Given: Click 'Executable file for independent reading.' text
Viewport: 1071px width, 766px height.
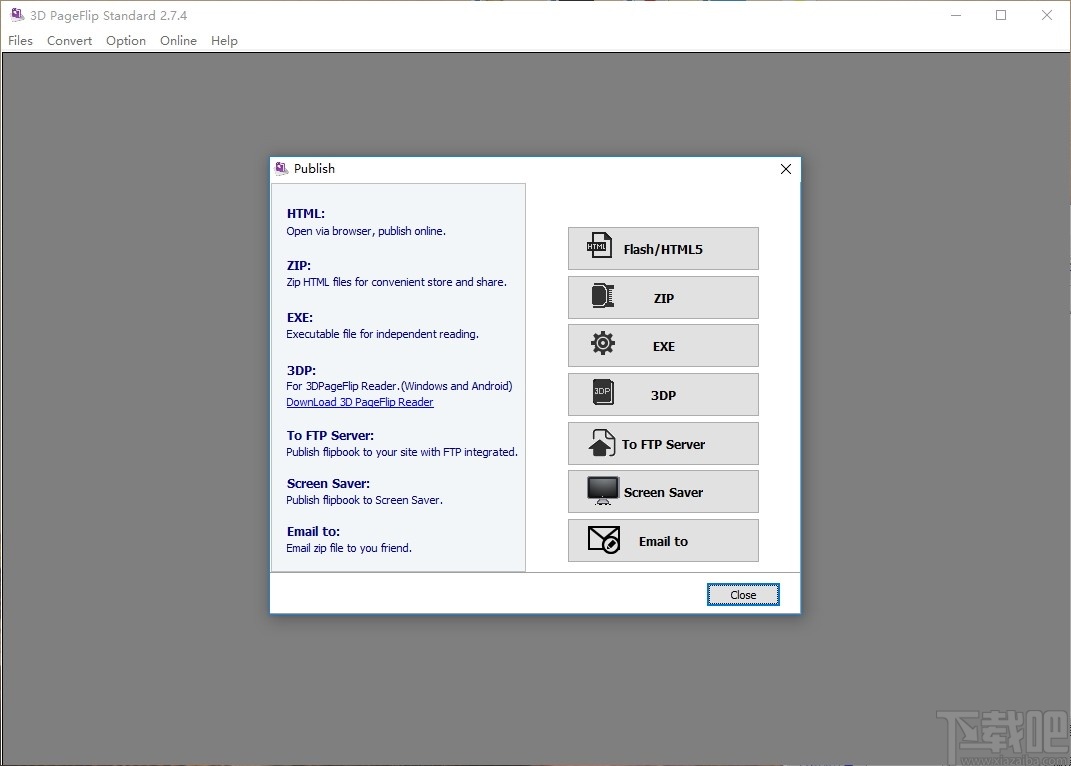Looking at the screenshot, I should 382,333.
